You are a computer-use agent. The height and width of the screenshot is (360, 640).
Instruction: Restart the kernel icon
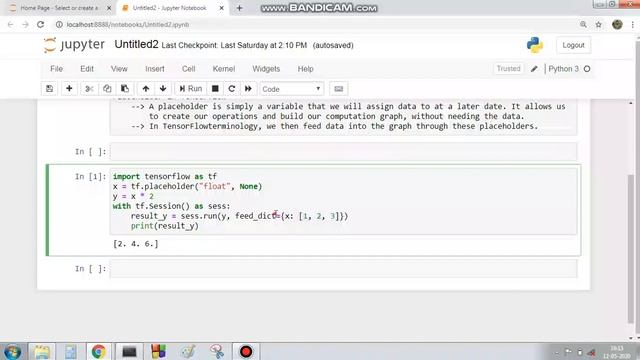(231, 89)
